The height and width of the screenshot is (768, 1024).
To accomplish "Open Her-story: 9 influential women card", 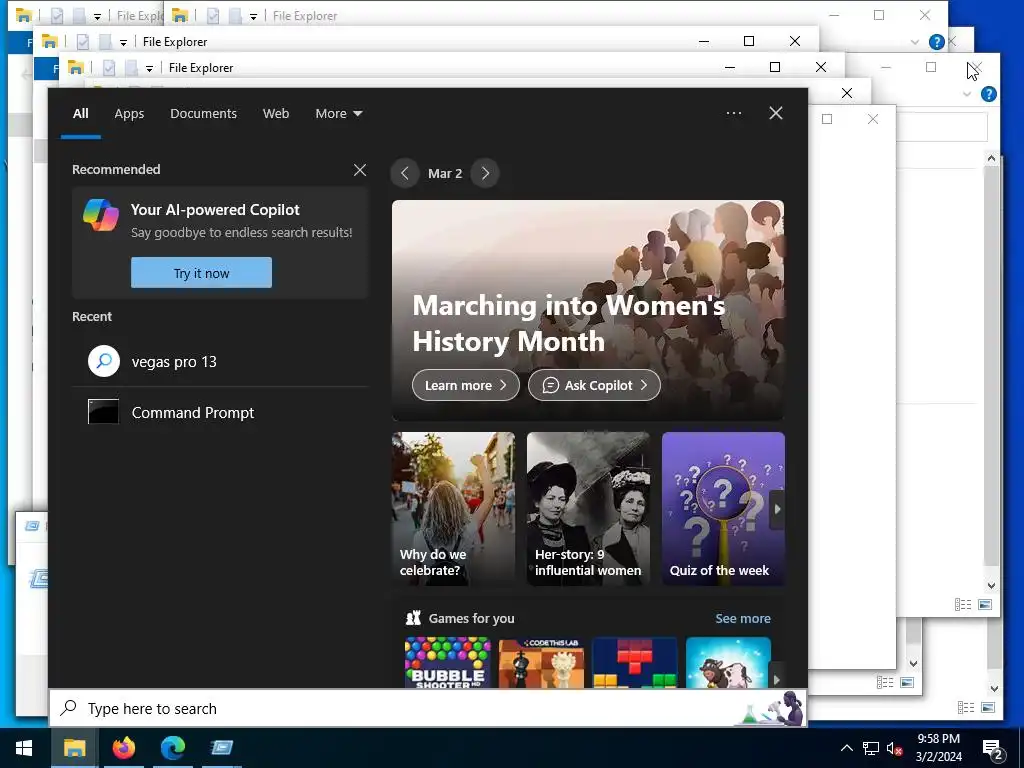I will pyautogui.click(x=588, y=508).
